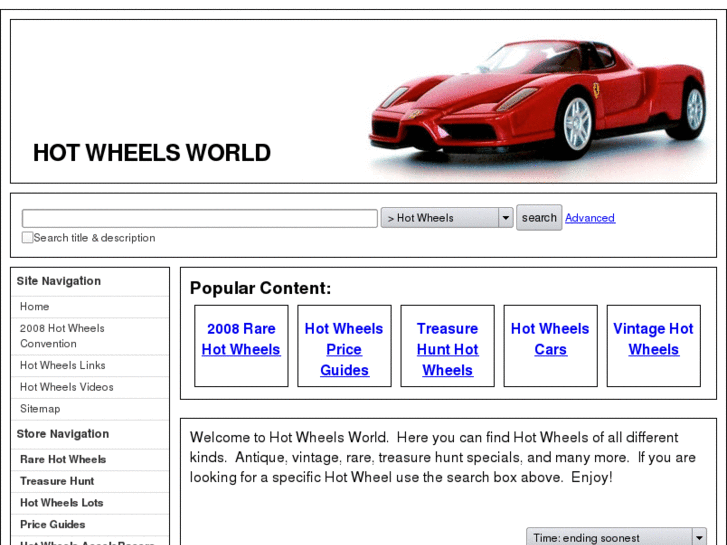The height and width of the screenshot is (545, 727).
Task: Click the Popular Content heading
Action: point(261,288)
